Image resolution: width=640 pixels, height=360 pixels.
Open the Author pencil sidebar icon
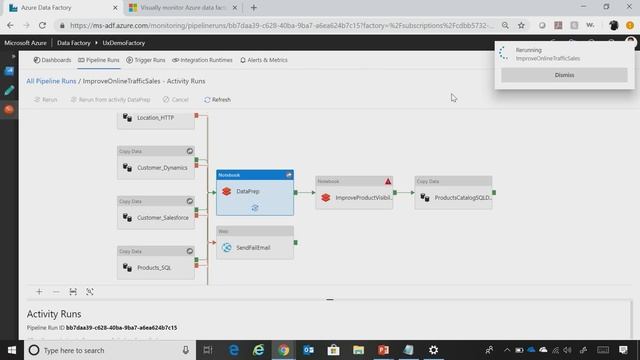coord(9,90)
